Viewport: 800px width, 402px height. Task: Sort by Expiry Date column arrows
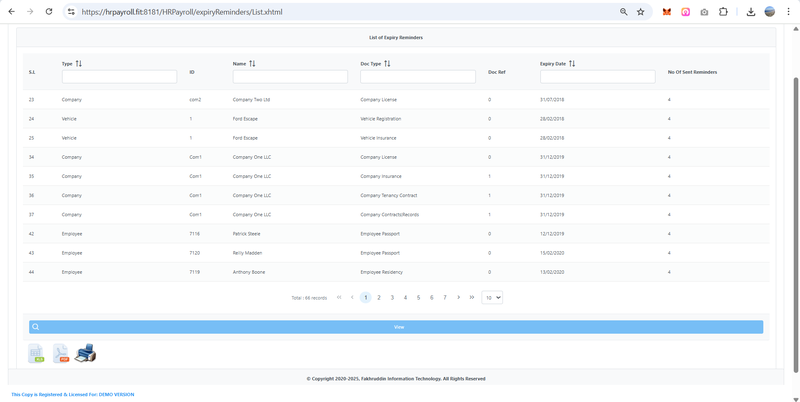(572, 64)
